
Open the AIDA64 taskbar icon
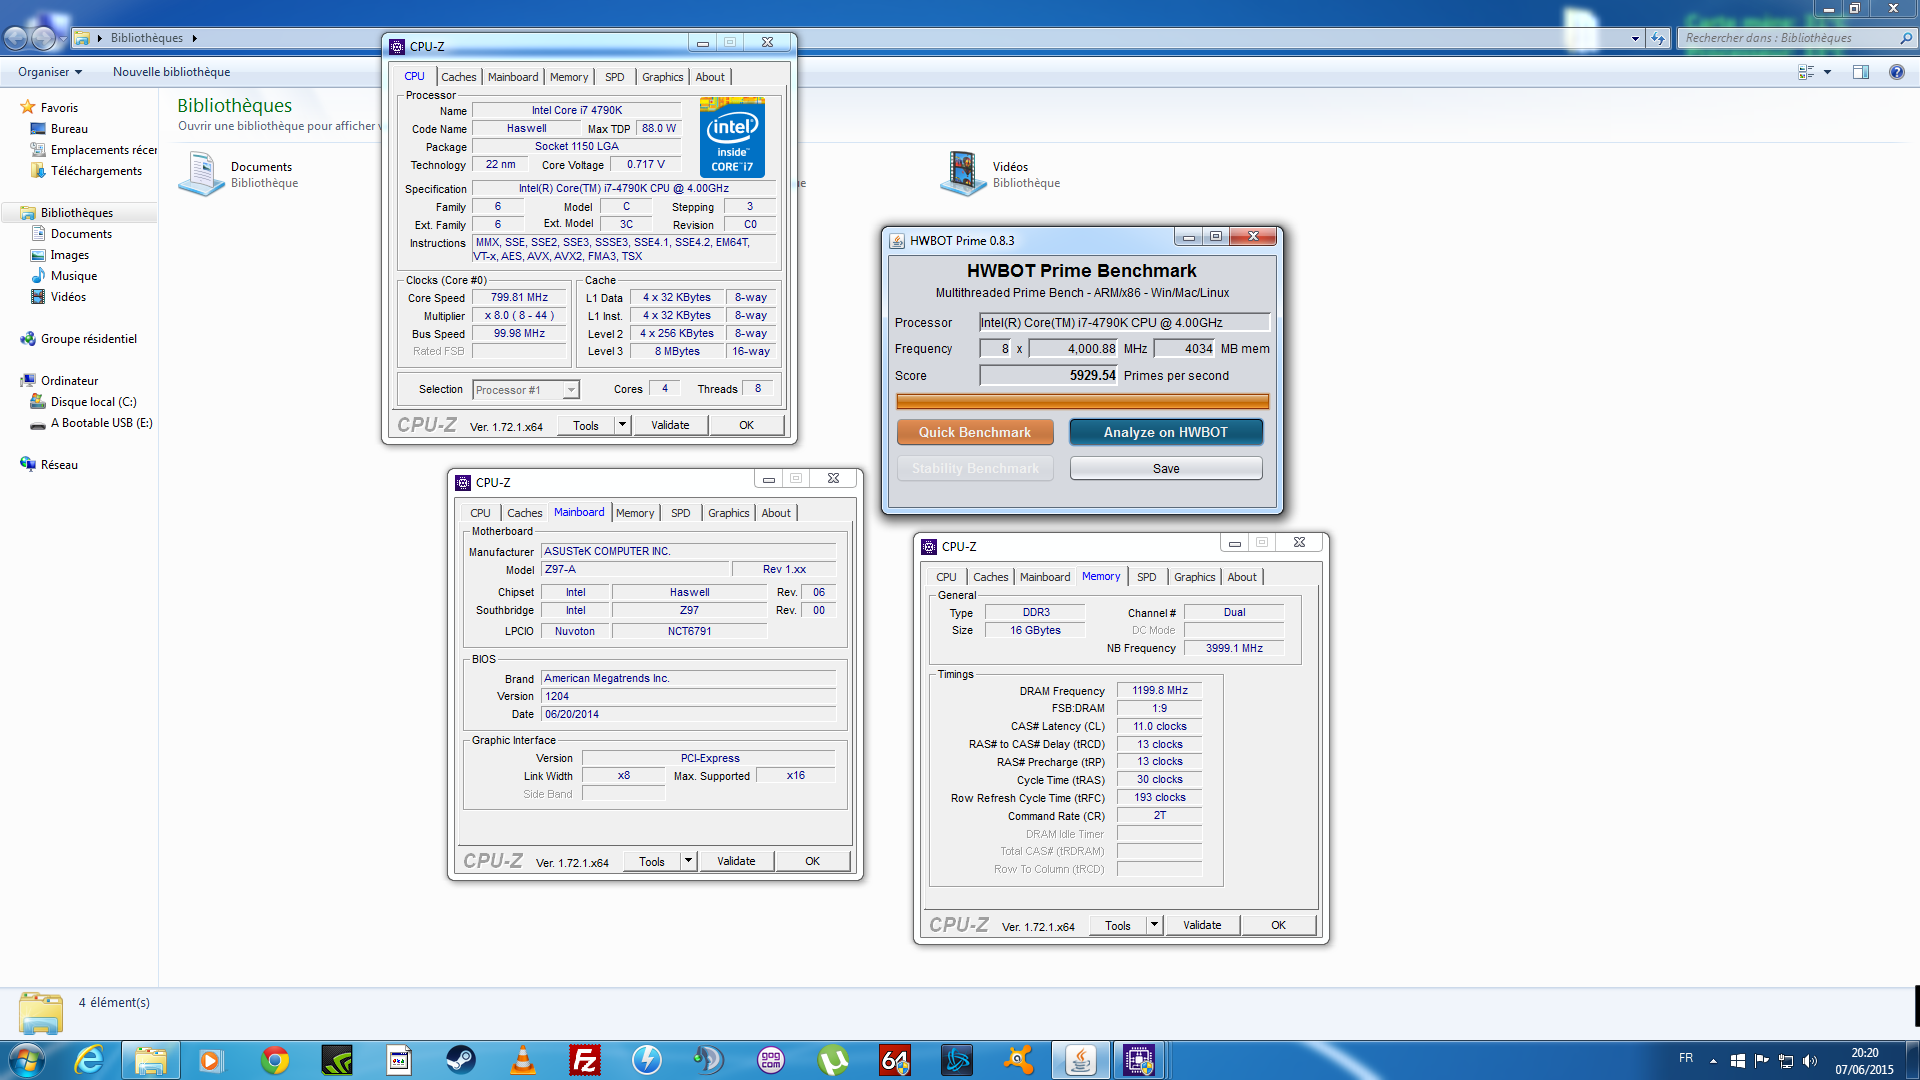tap(894, 1060)
